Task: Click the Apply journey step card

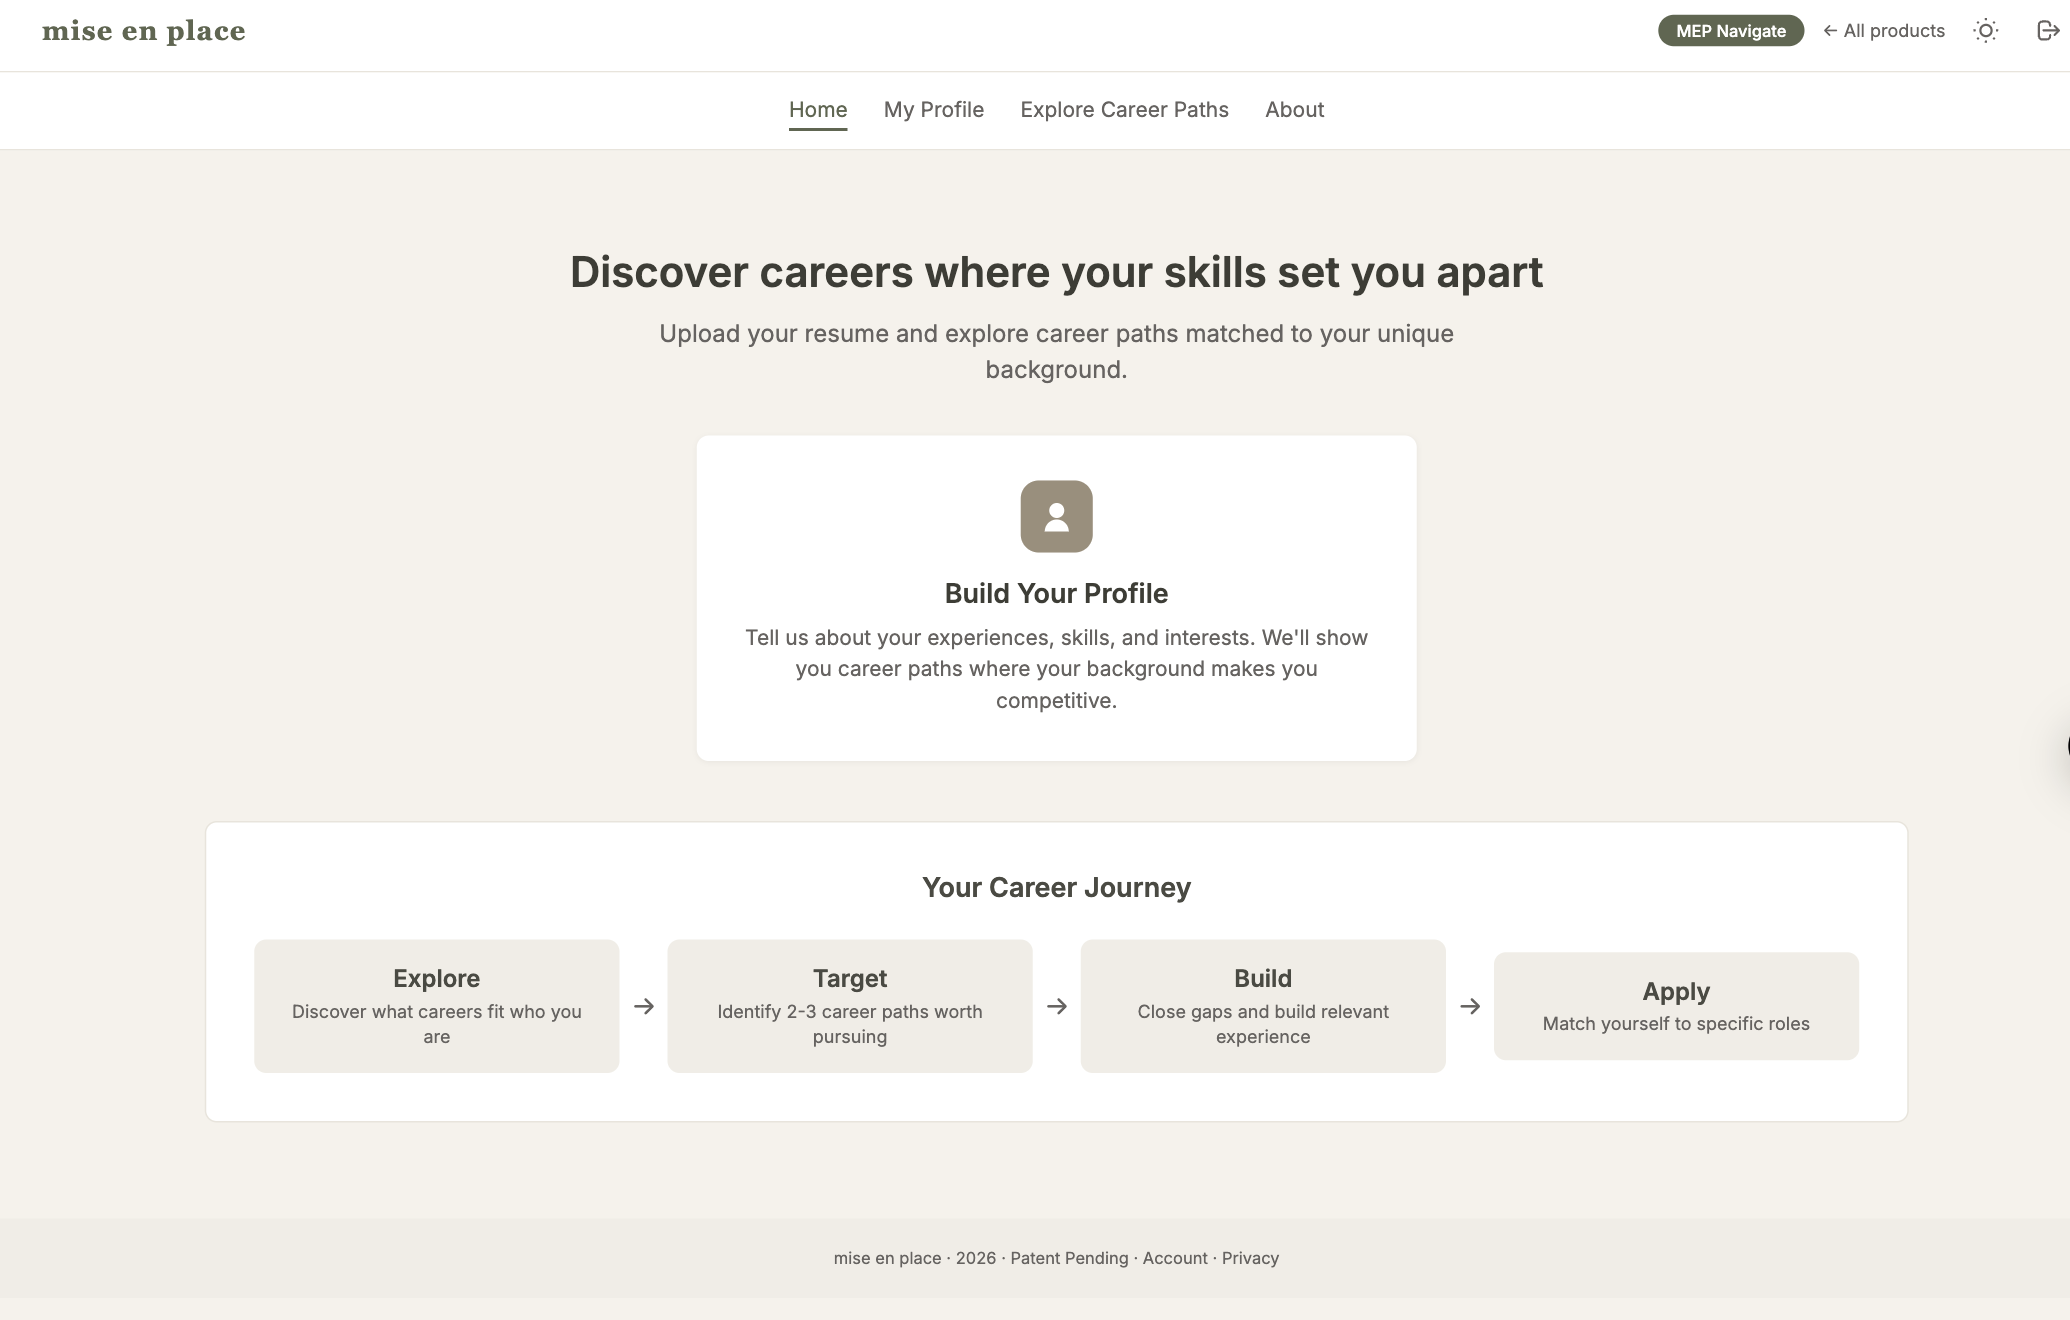Action: 1676,1006
